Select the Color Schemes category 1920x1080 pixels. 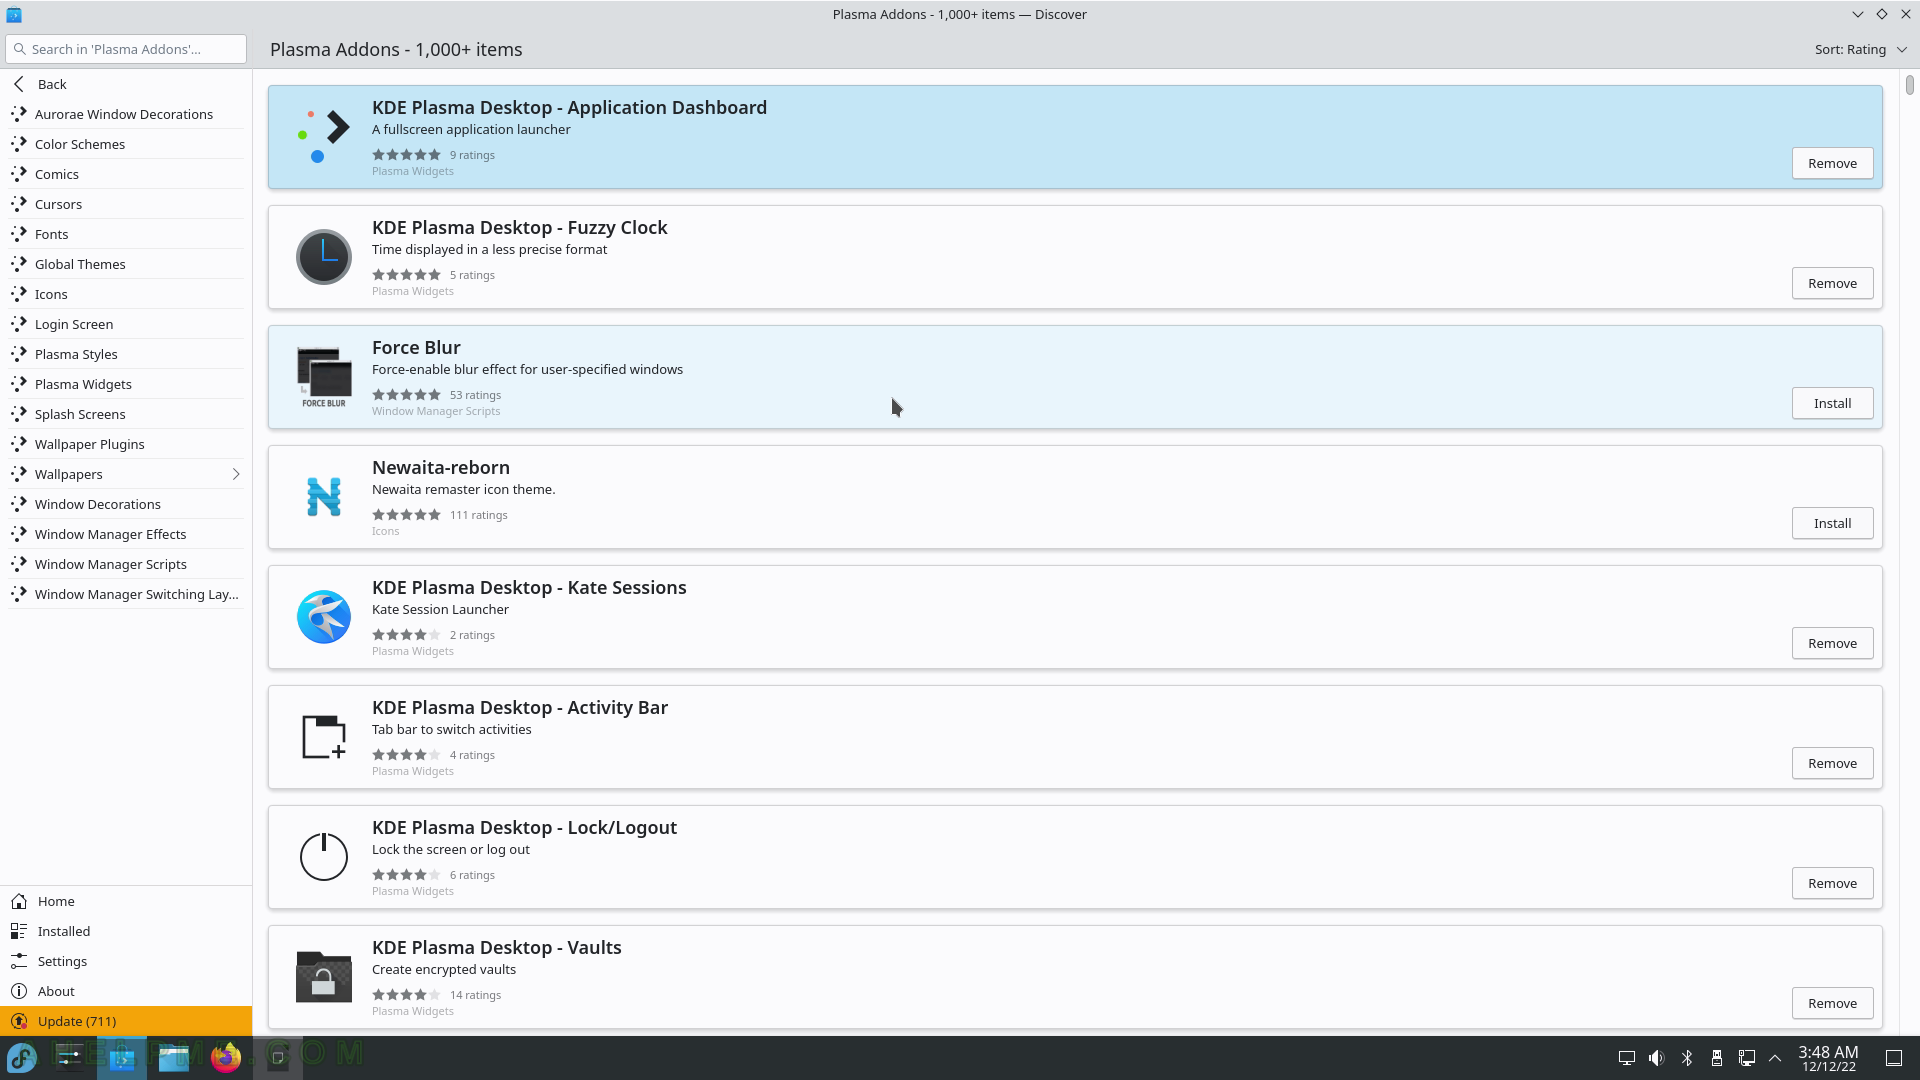coord(126,144)
